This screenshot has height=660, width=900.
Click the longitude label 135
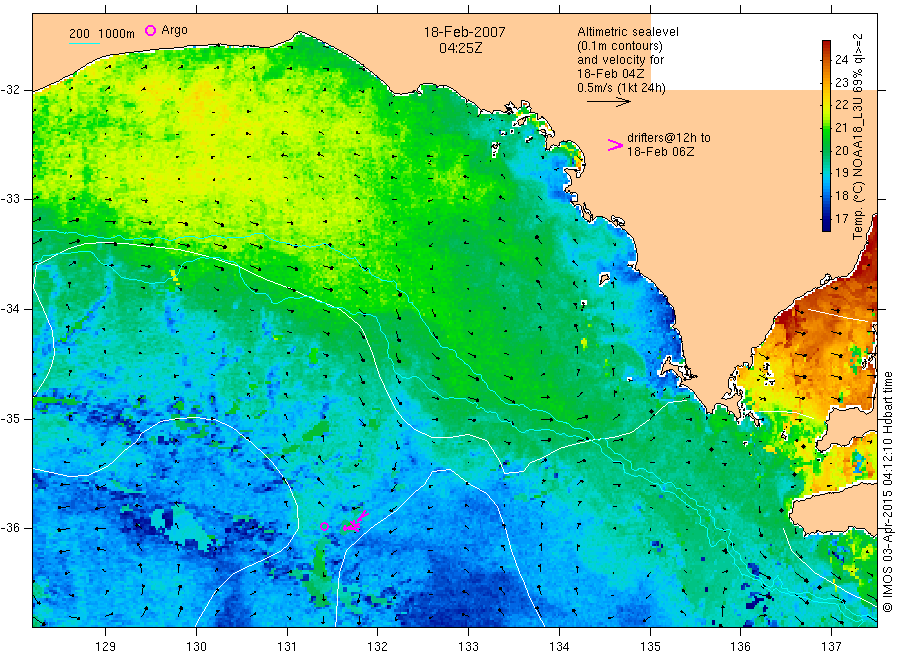650,647
